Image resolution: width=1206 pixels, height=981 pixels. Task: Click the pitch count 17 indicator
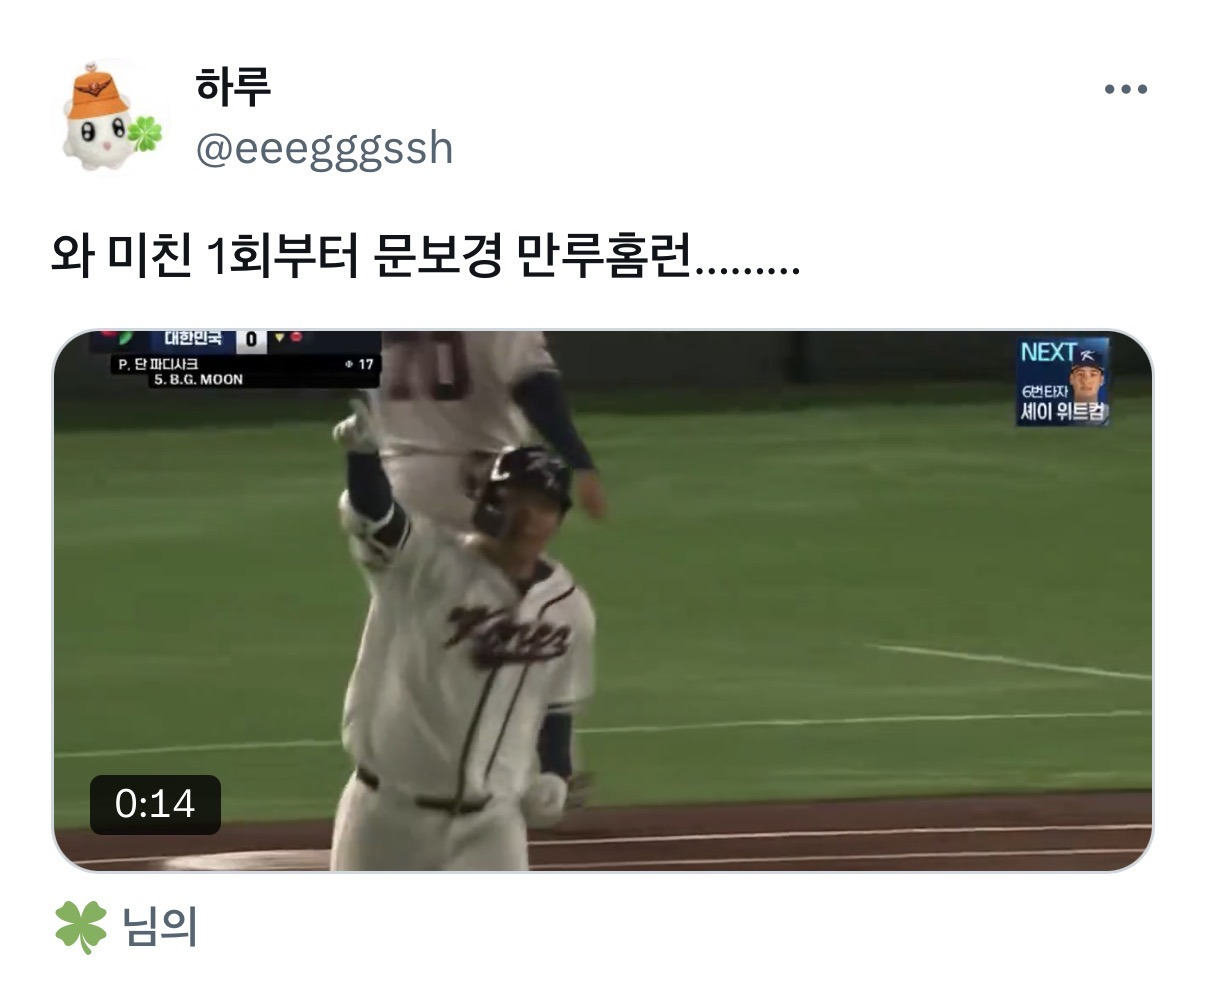tap(359, 365)
